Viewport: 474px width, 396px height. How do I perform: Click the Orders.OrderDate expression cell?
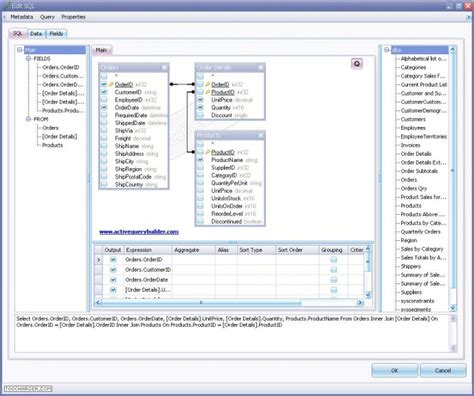(148, 280)
